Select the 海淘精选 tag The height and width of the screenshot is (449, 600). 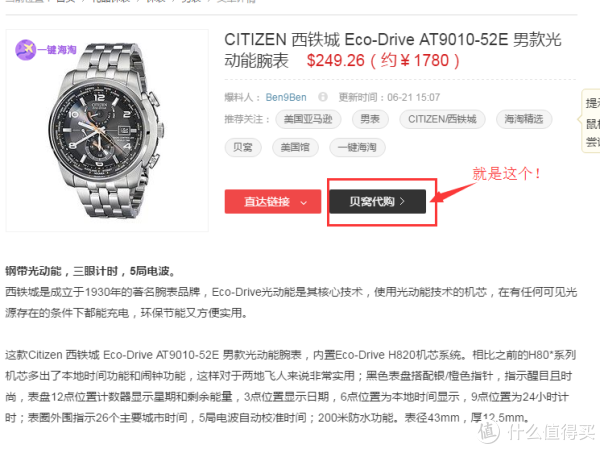523,119
